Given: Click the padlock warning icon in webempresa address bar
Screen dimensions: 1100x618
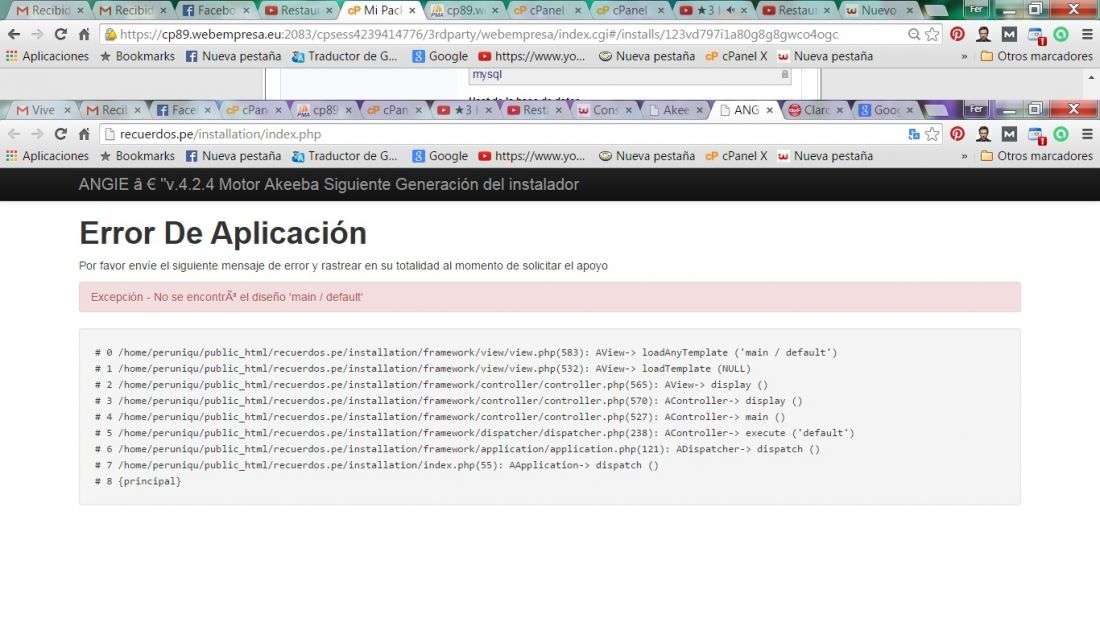Looking at the screenshot, I should (110, 34).
